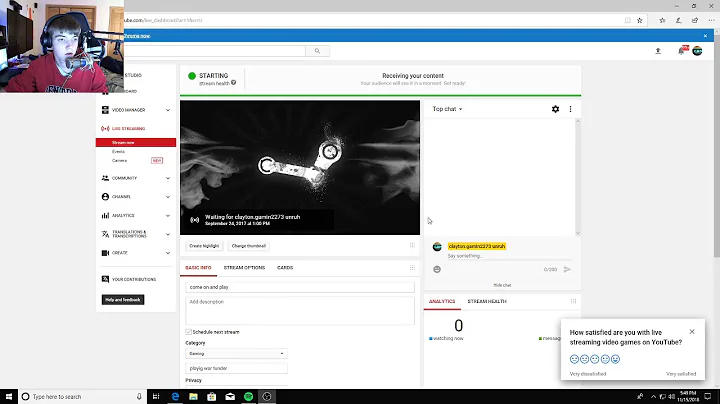Click Windows taskbar search box

(x=83, y=396)
